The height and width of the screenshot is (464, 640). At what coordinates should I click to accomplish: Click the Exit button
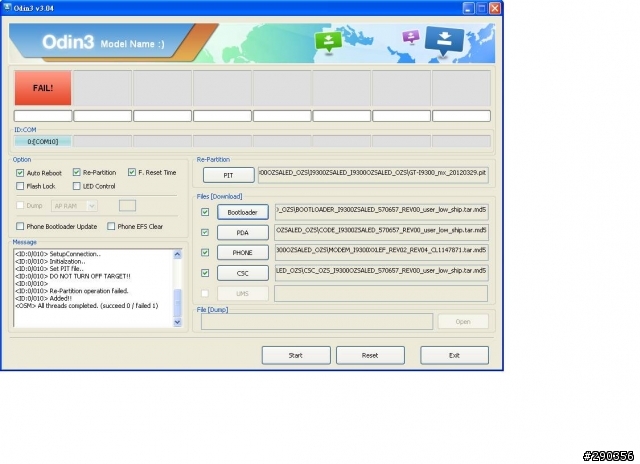pos(454,355)
